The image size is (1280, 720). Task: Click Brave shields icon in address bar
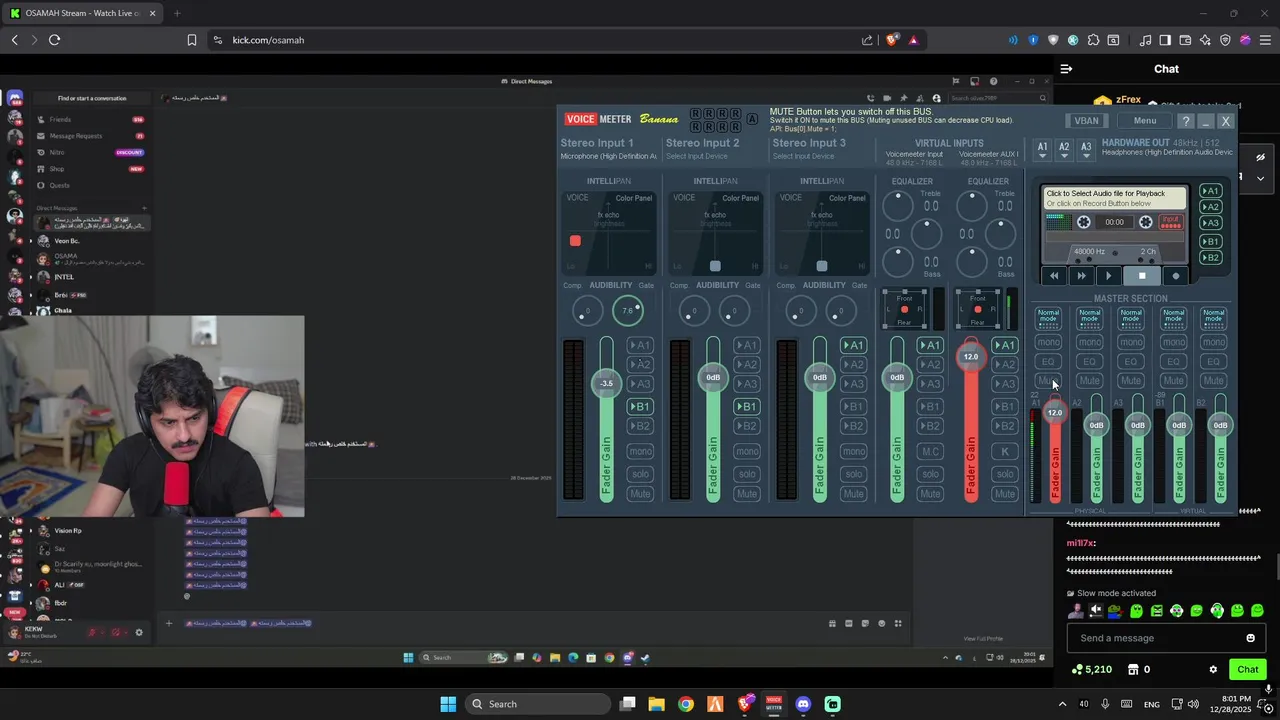[893, 40]
